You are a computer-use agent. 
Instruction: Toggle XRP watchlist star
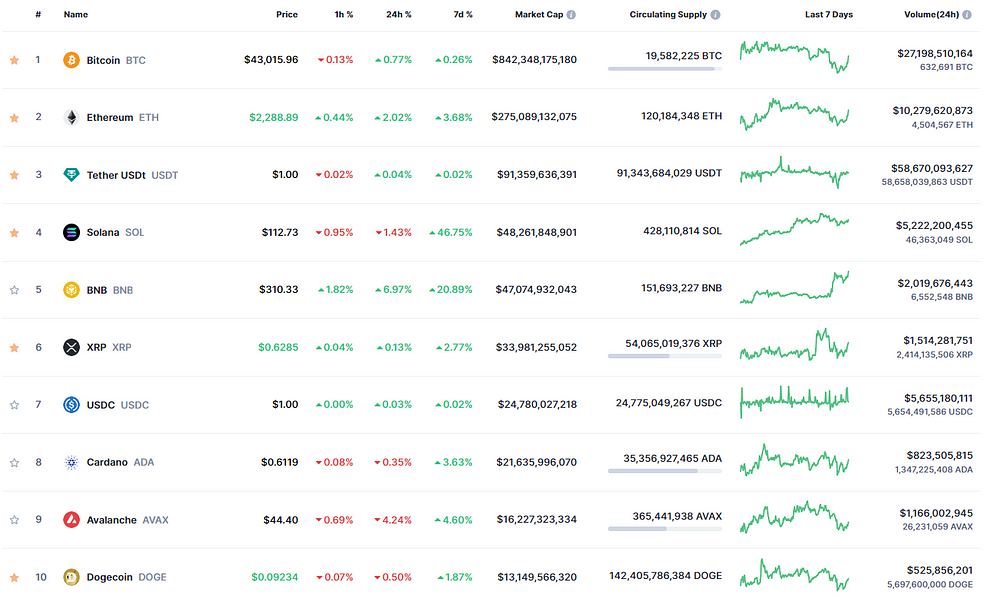tap(14, 347)
